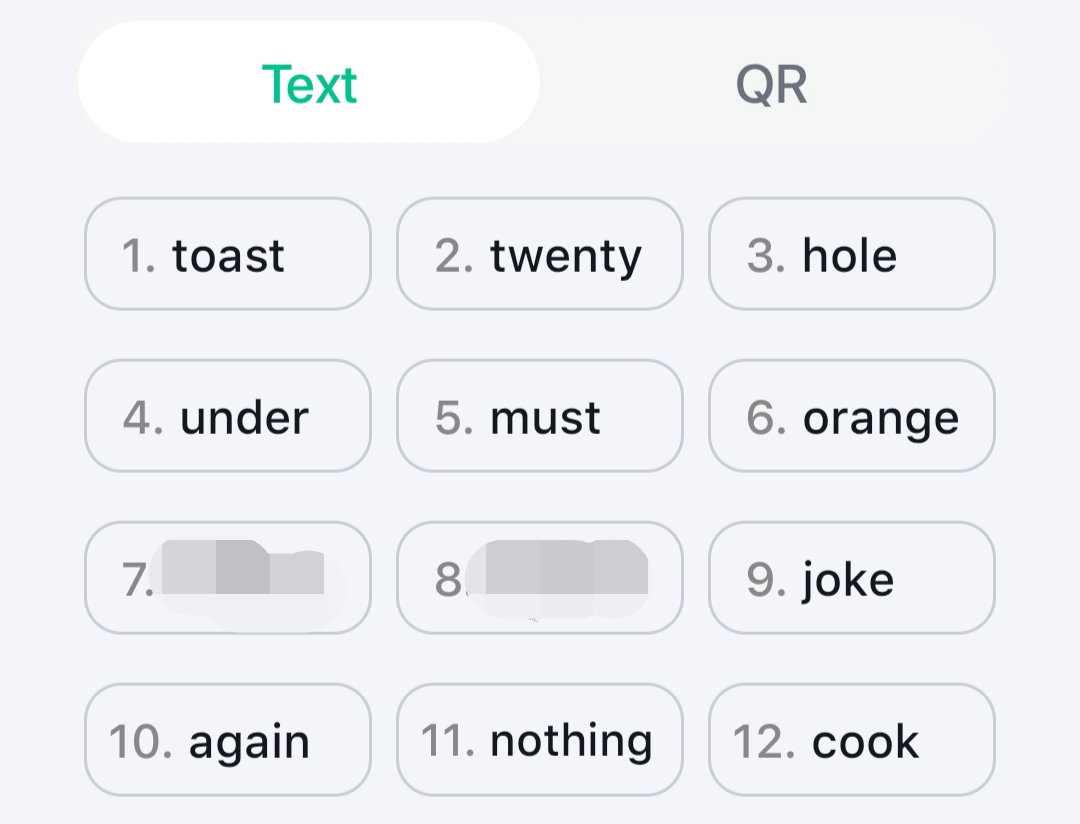Choose word 11 nothing
Image resolution: width=1080 pixels, height=824 pixels.
540,739
